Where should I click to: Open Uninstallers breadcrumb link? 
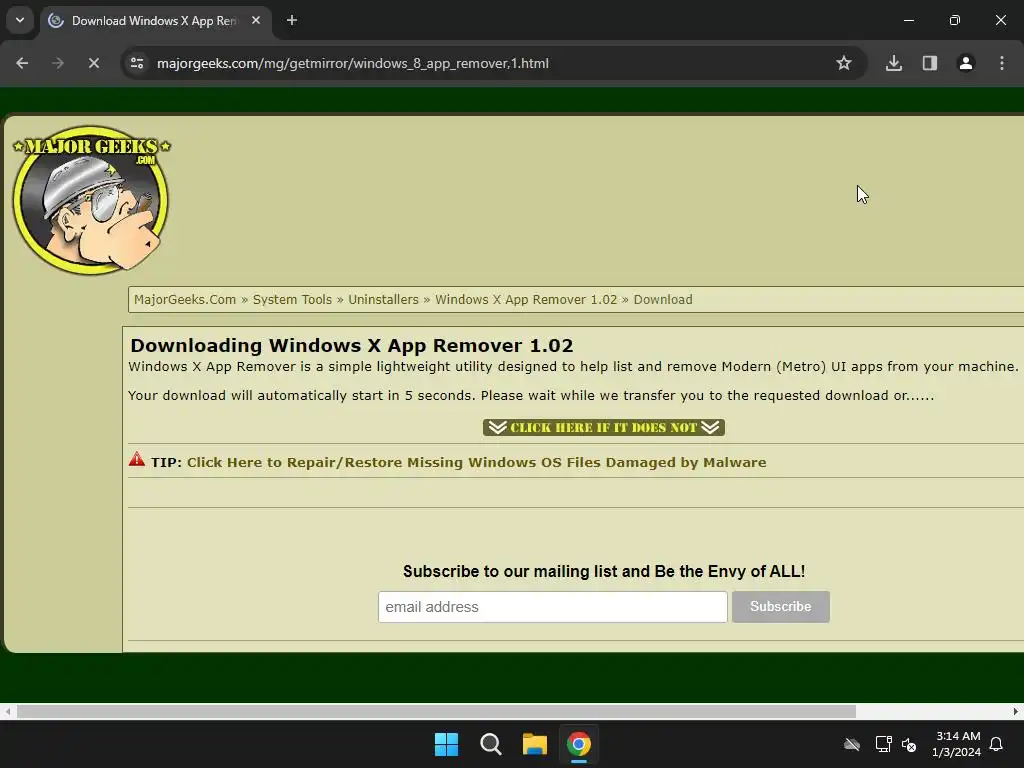[383, 300]
